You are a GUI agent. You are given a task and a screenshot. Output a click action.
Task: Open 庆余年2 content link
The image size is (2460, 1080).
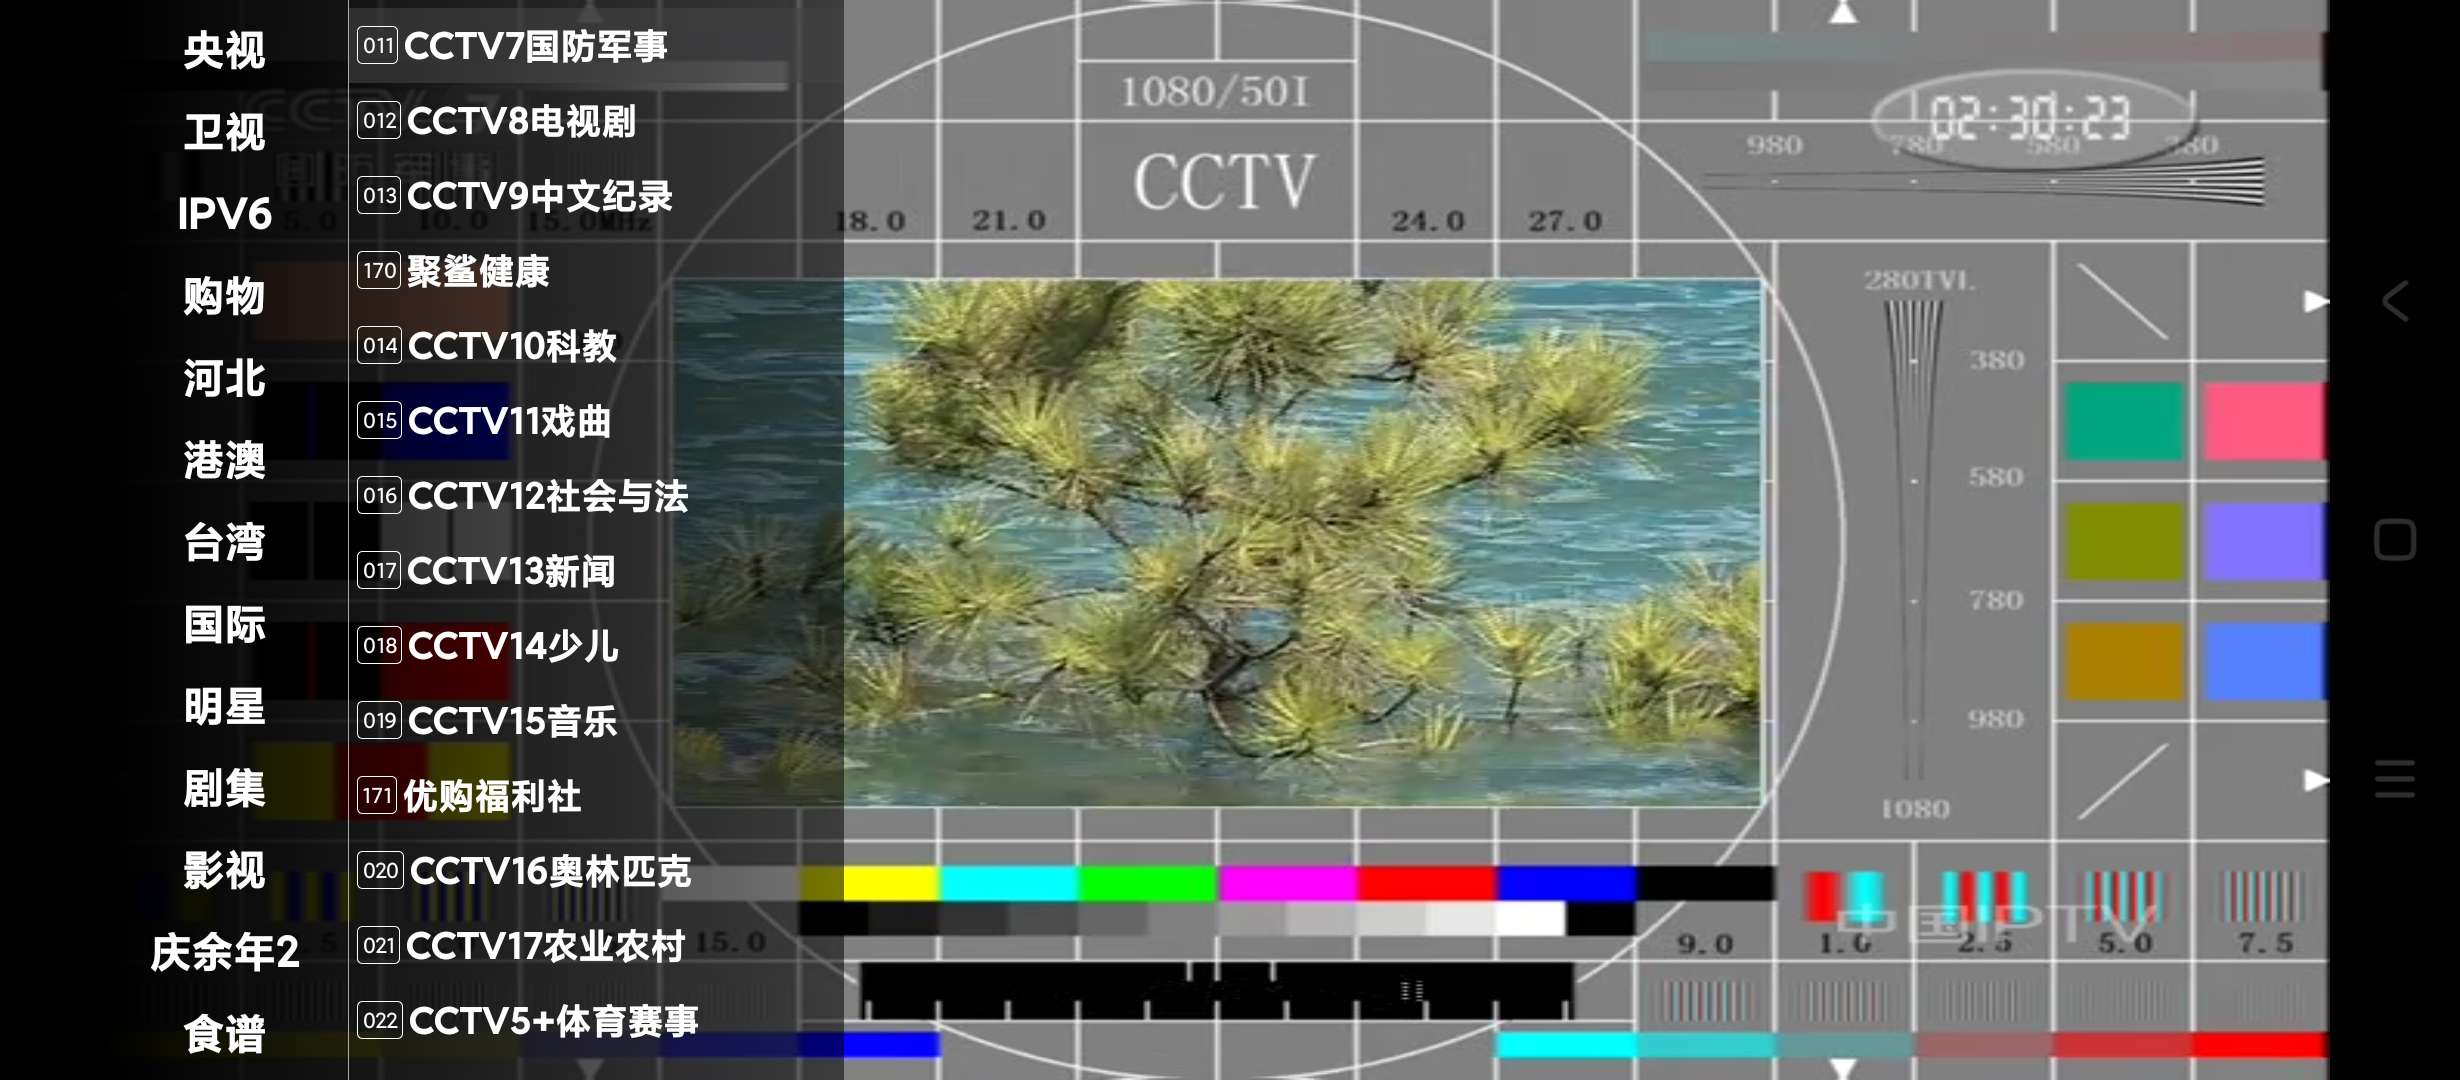click(226, 948)
